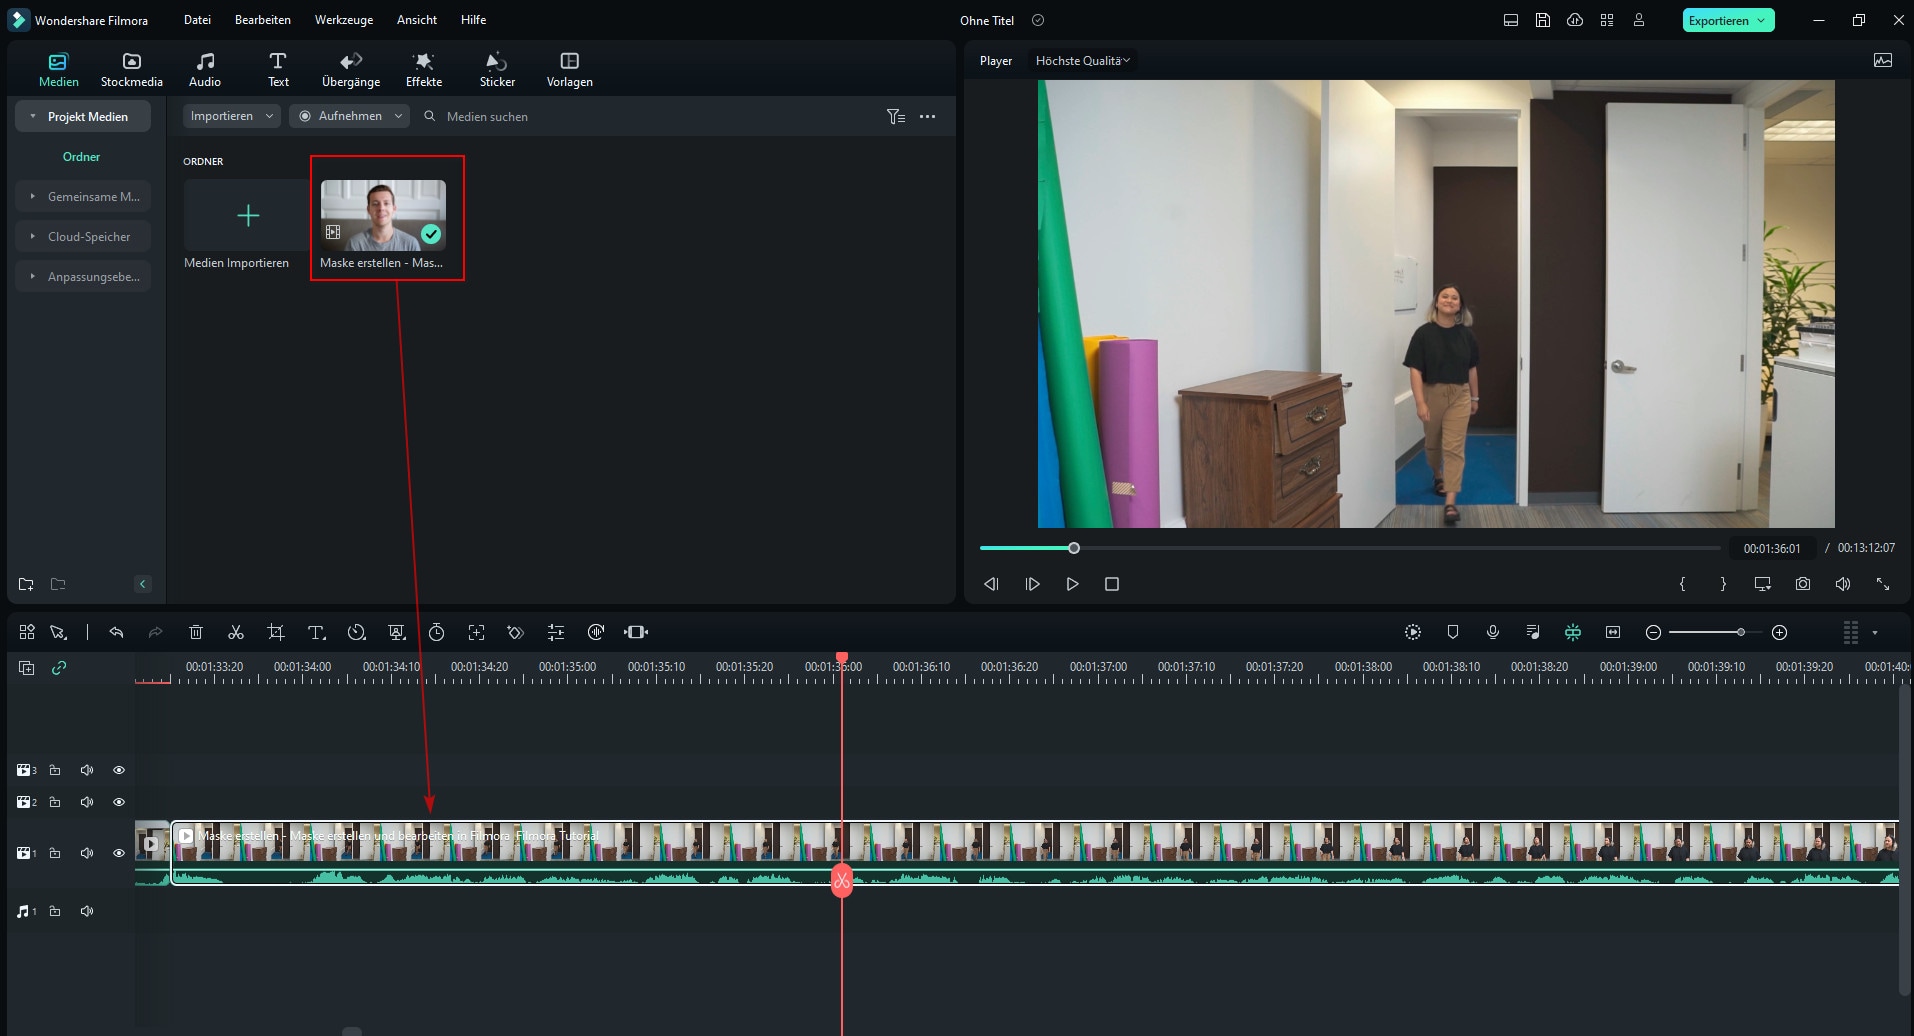Expand the Projekt Medien tree item
The image size is (1914, 1036).
(x=32, y=116)
